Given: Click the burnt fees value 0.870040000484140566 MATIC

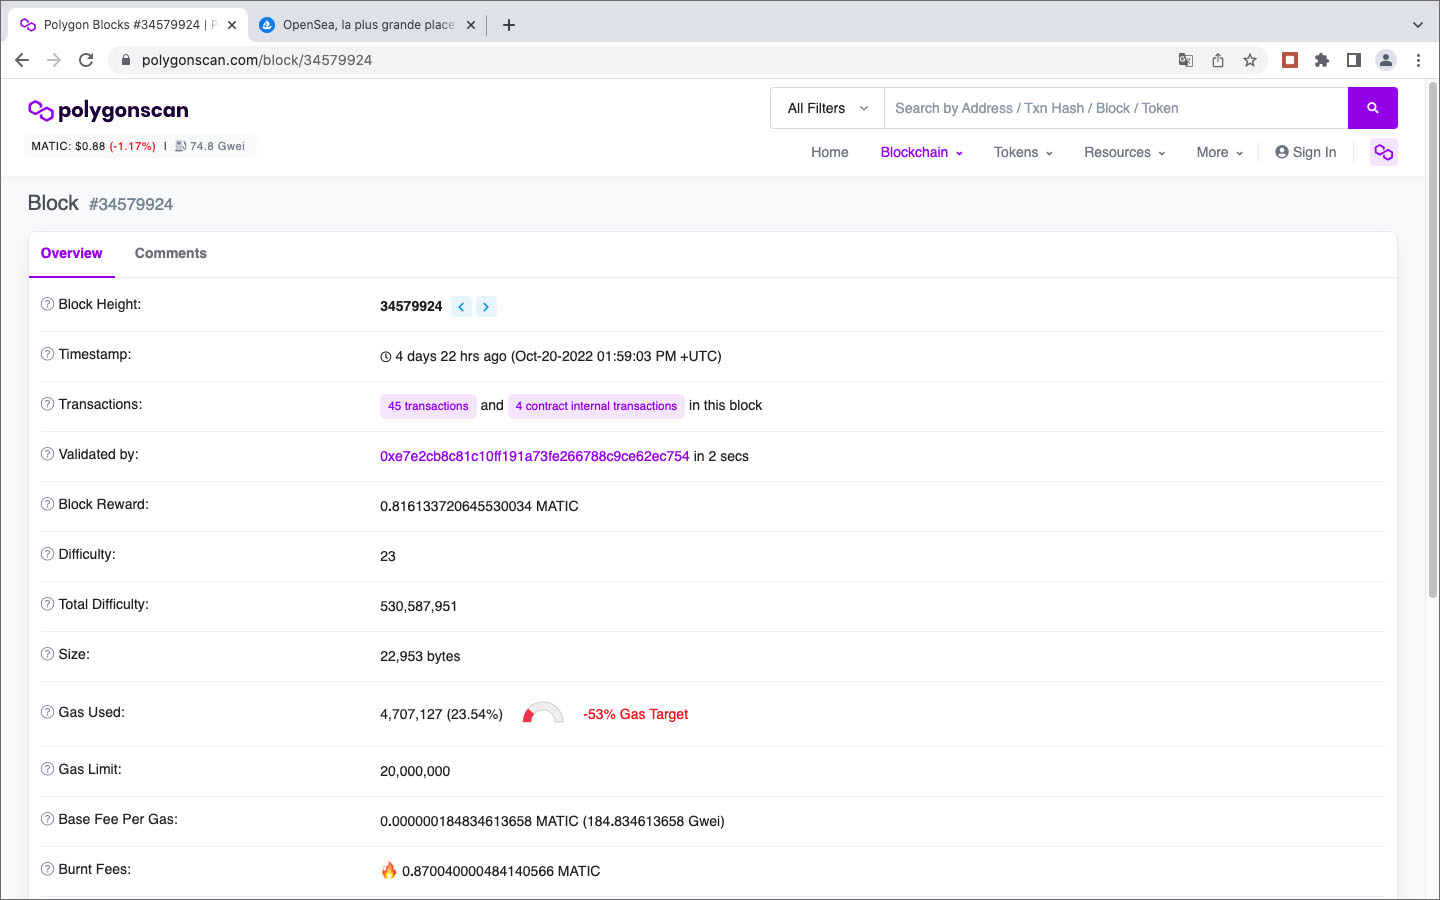Looking at the screenshot, I should (501, 871).
